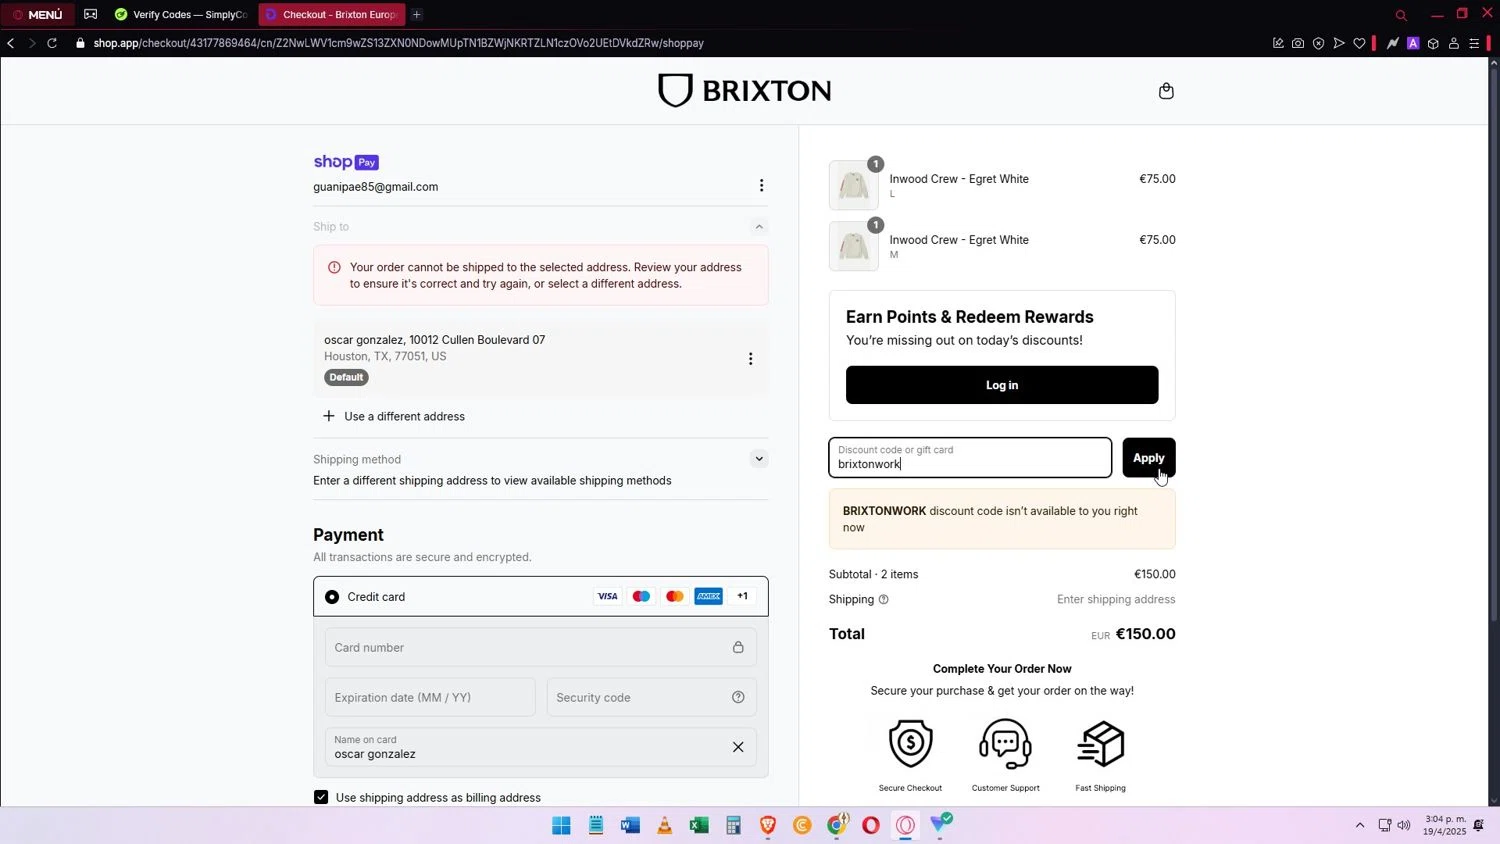Bookmark page with heart icon
1500x844 pixels.
(1359, 43)
